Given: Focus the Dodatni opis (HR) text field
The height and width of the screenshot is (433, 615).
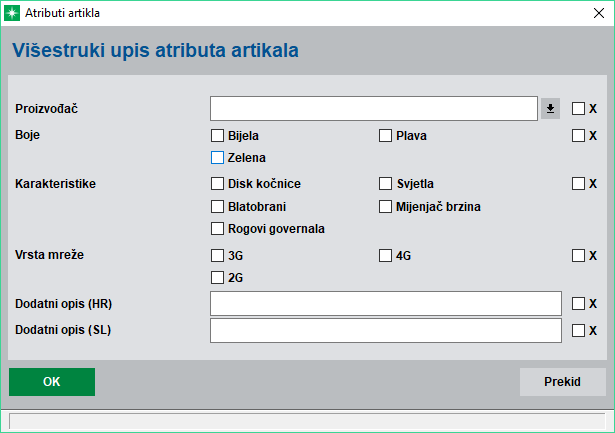Looking at the screenshot, I should click(x=385, y=303).
